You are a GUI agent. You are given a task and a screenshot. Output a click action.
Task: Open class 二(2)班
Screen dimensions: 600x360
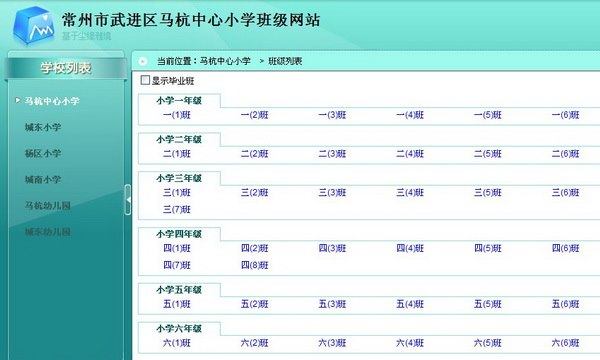254,154
